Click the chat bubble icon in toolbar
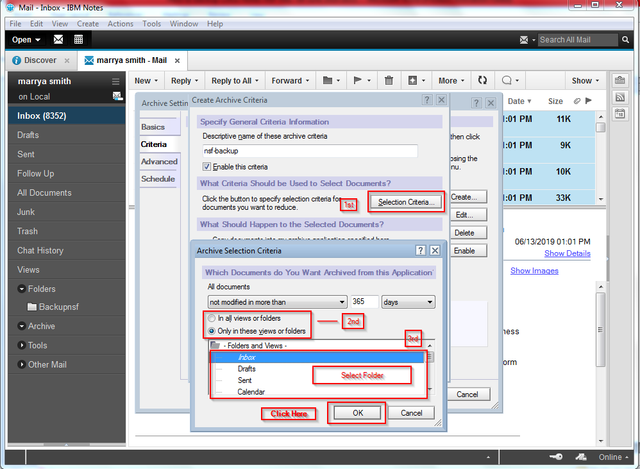 (x=509, y=81)
